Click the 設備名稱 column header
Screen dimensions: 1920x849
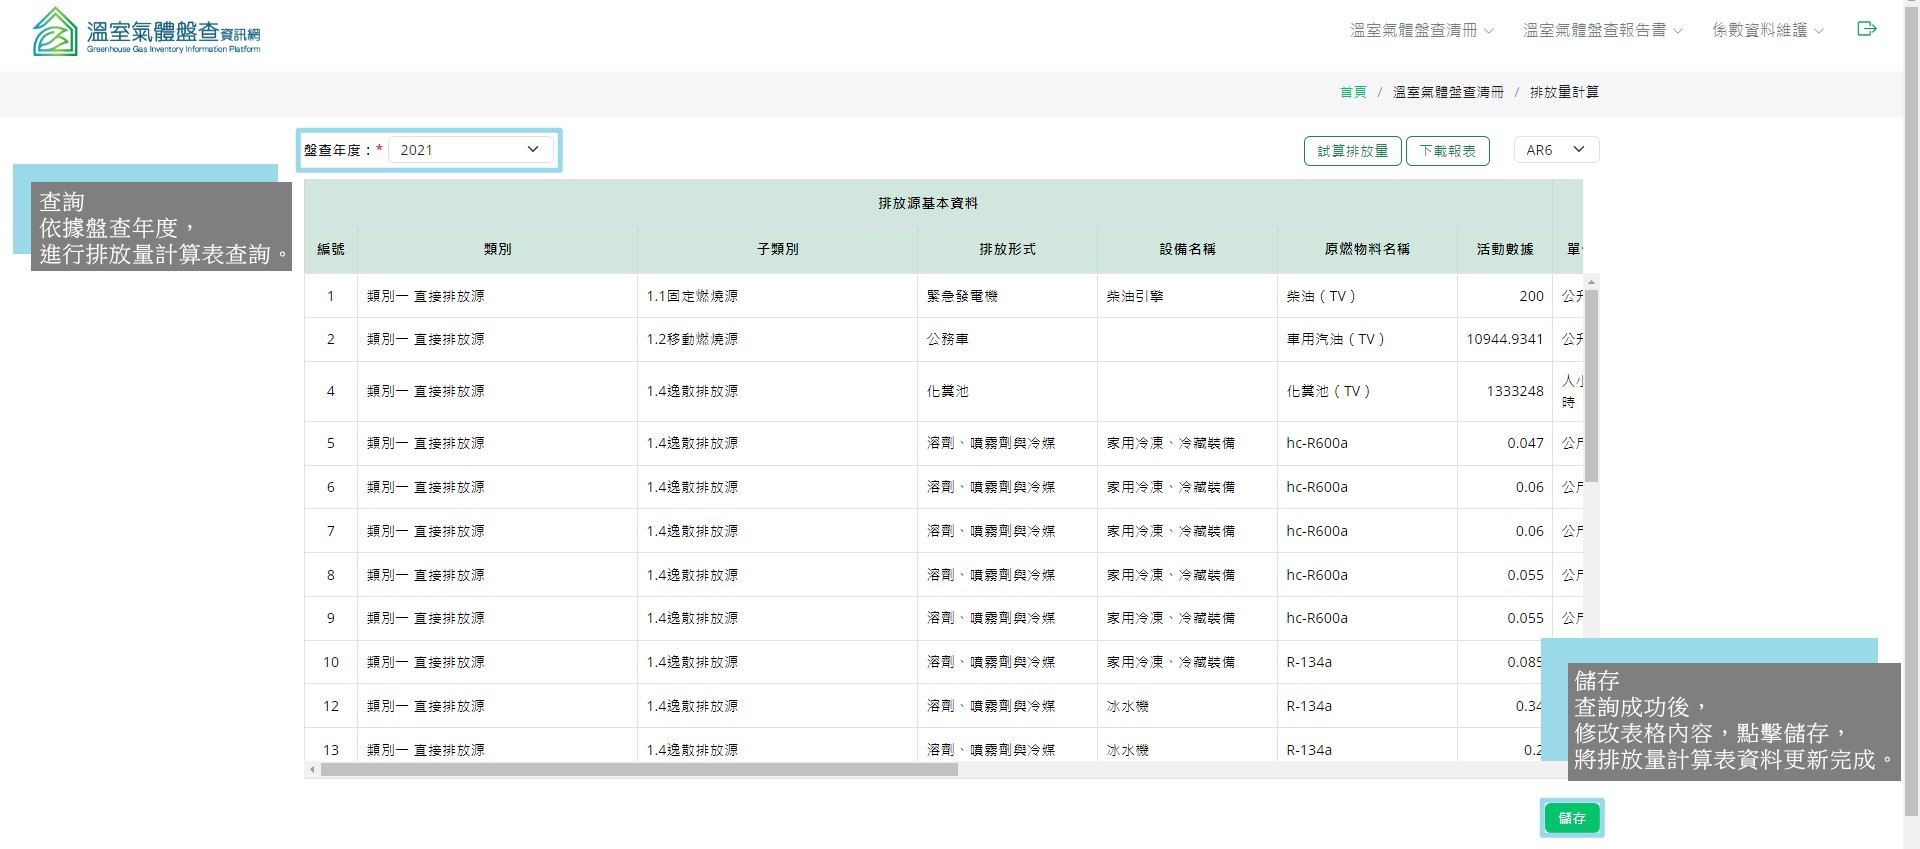point(1187,249)
